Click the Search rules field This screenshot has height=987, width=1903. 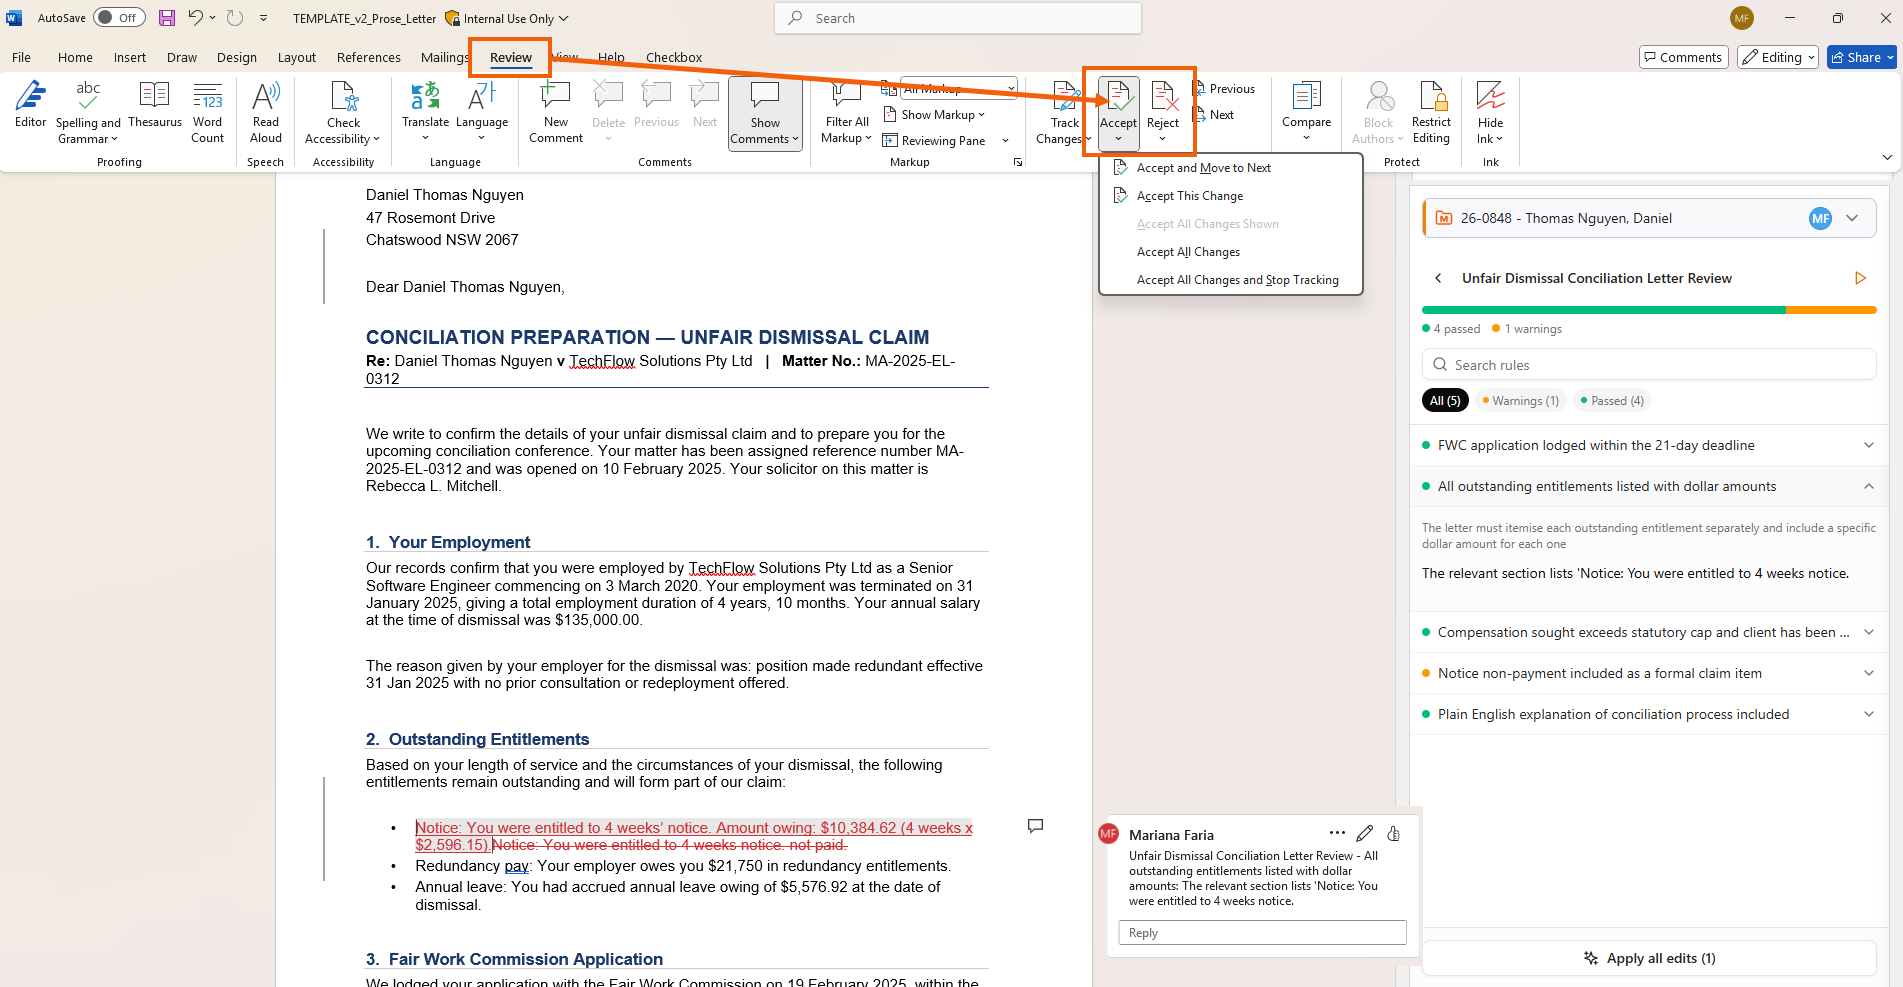click(1648, 365)
